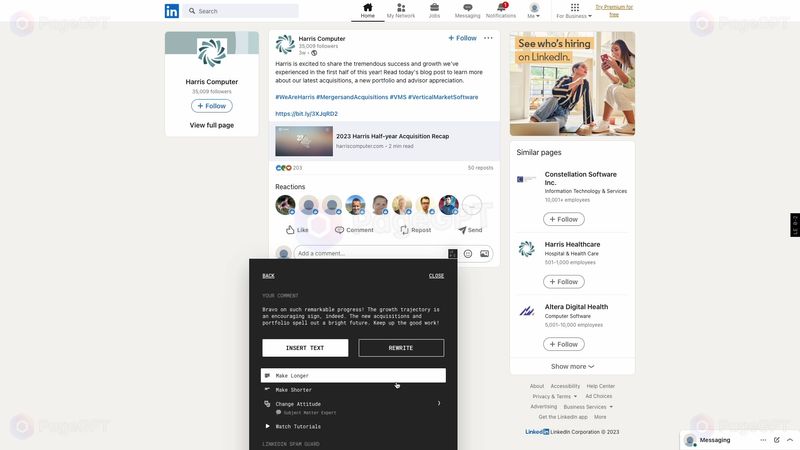Click the Comment action on the post
800x450 pixels.
click(x=354, y=230)
